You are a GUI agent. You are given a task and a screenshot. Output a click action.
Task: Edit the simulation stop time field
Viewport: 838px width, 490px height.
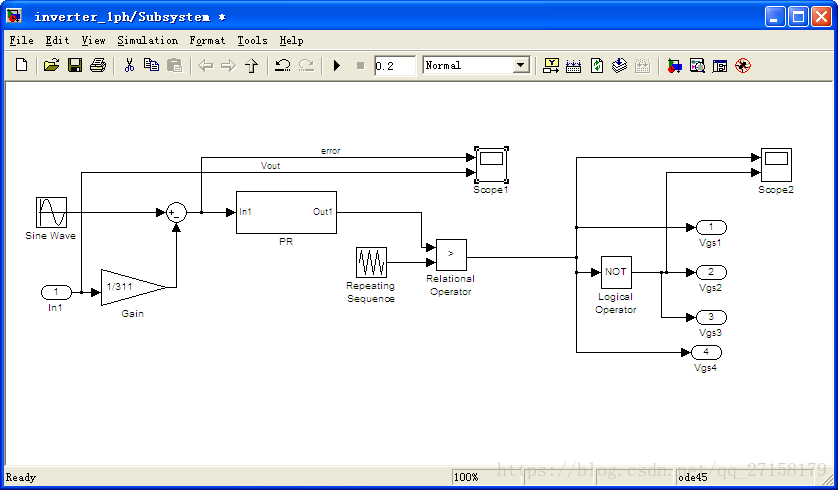coord(394,66)
